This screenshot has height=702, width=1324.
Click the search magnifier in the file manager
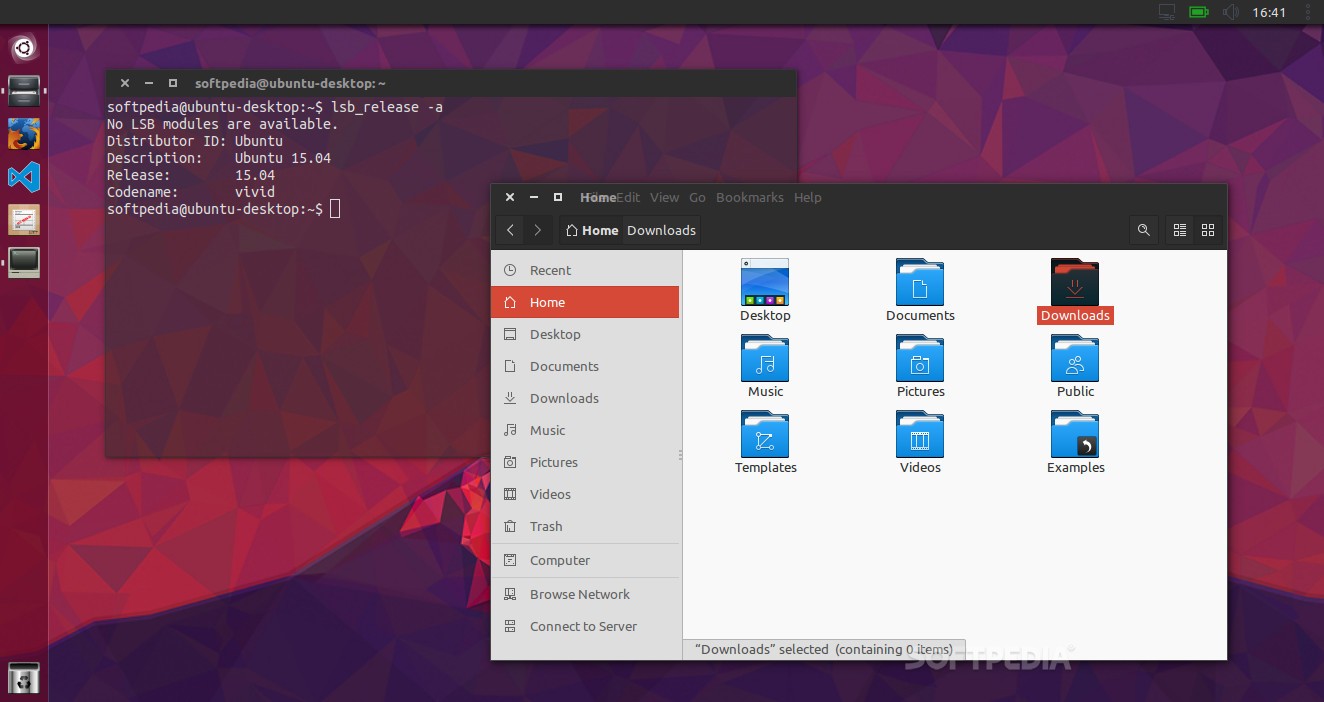pos(1143,230)
